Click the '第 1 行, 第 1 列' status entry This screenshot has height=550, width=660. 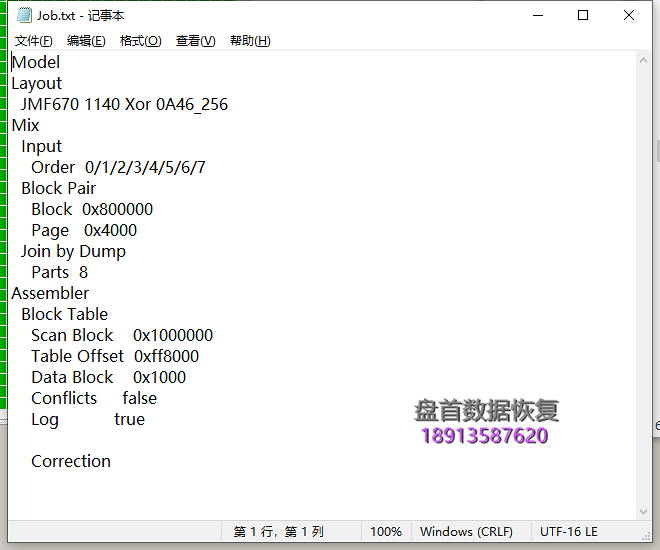pos(279,532)
